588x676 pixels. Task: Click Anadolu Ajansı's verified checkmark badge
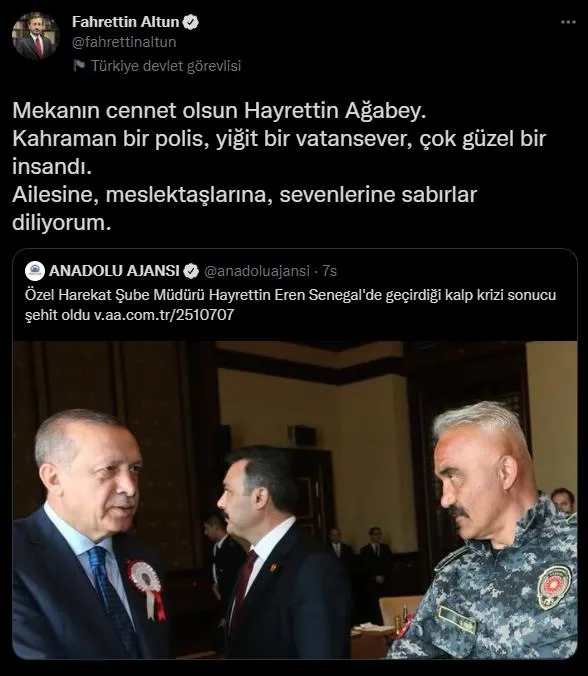click(x=191, y=271)
